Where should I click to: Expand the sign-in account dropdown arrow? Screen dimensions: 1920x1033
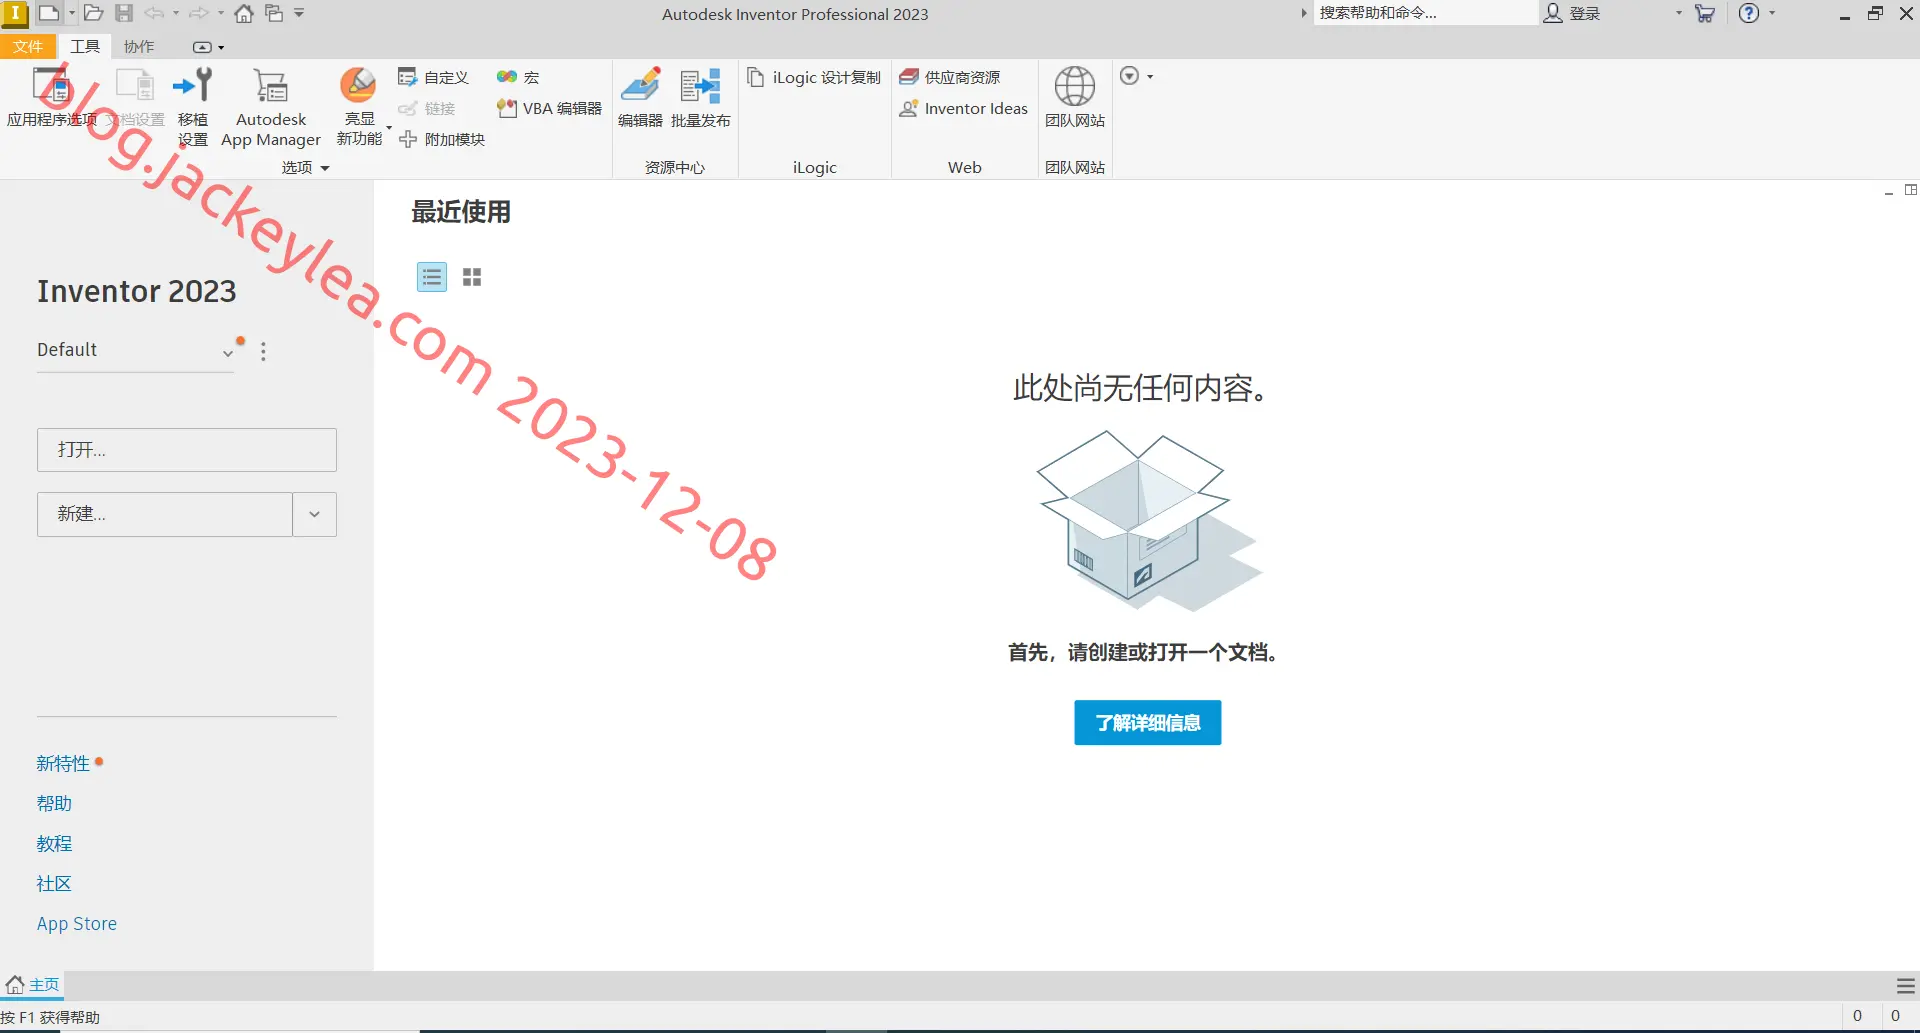tap(1679, 13)
